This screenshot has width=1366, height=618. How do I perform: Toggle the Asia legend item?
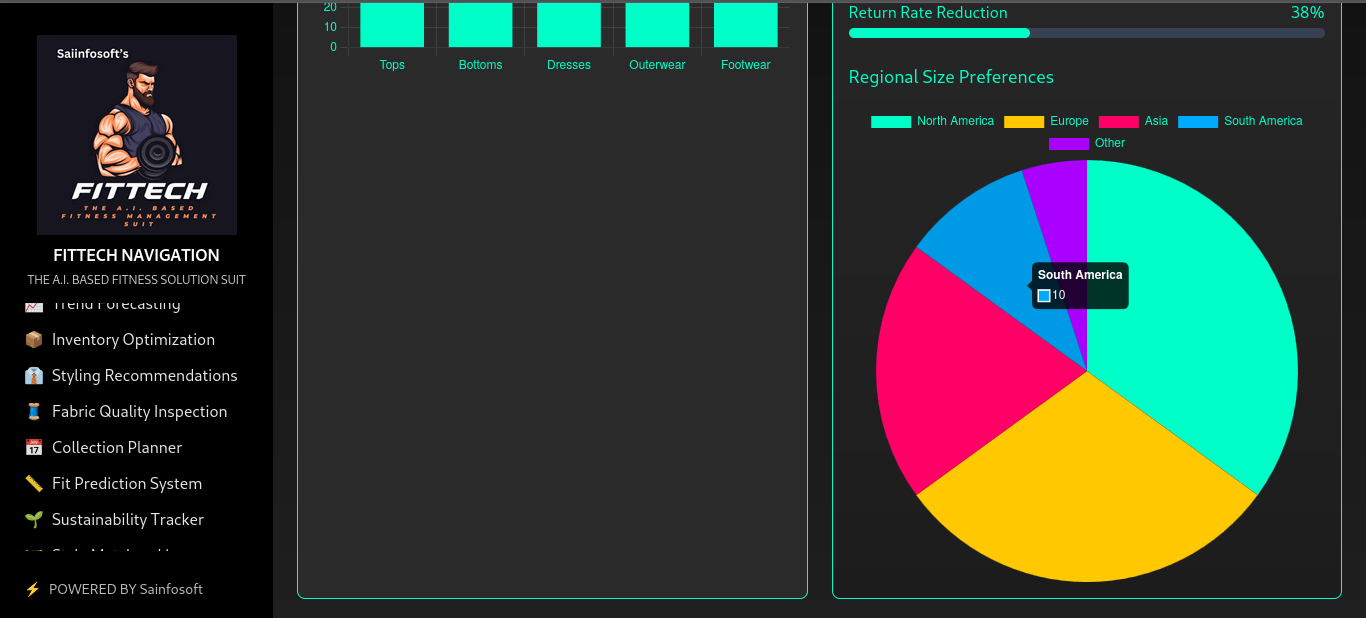point(1133,121)
